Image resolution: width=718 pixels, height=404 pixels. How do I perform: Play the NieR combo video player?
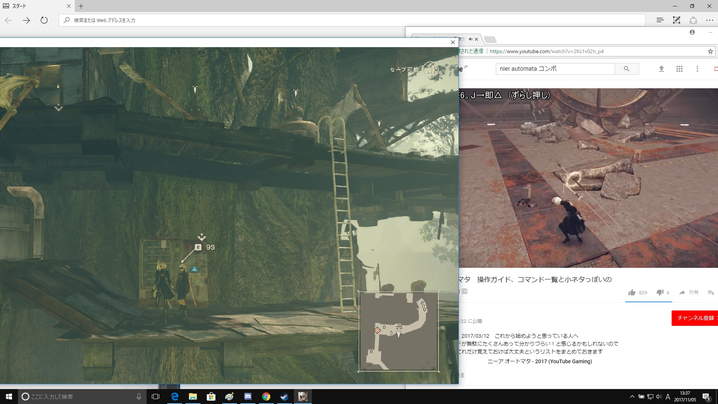(x=588, y=178)
